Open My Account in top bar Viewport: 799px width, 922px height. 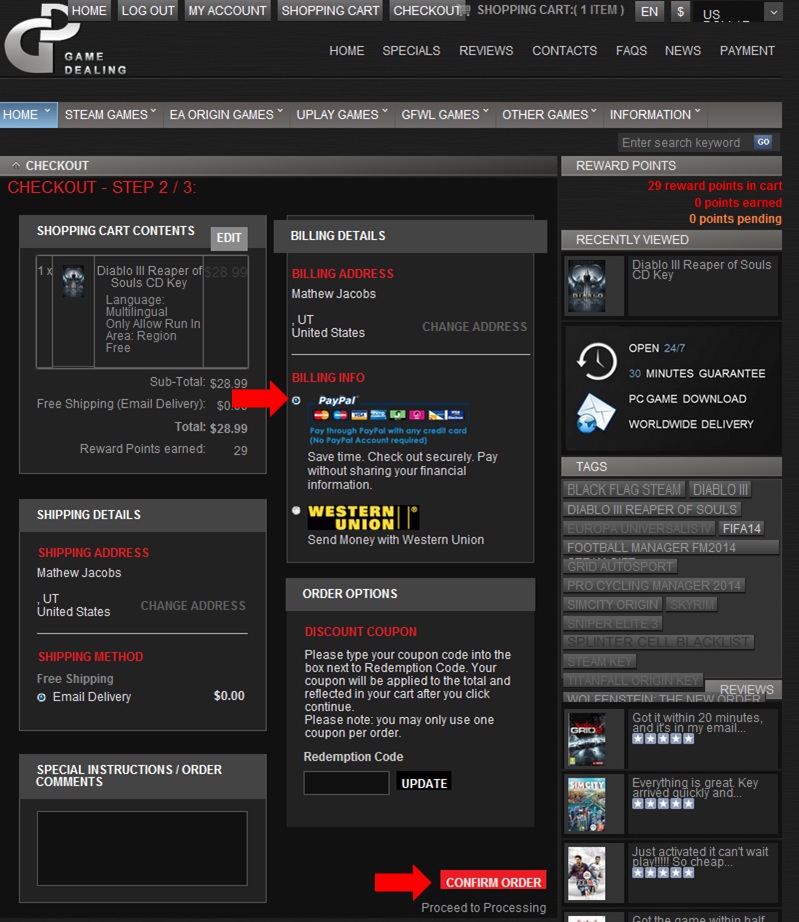227,11
